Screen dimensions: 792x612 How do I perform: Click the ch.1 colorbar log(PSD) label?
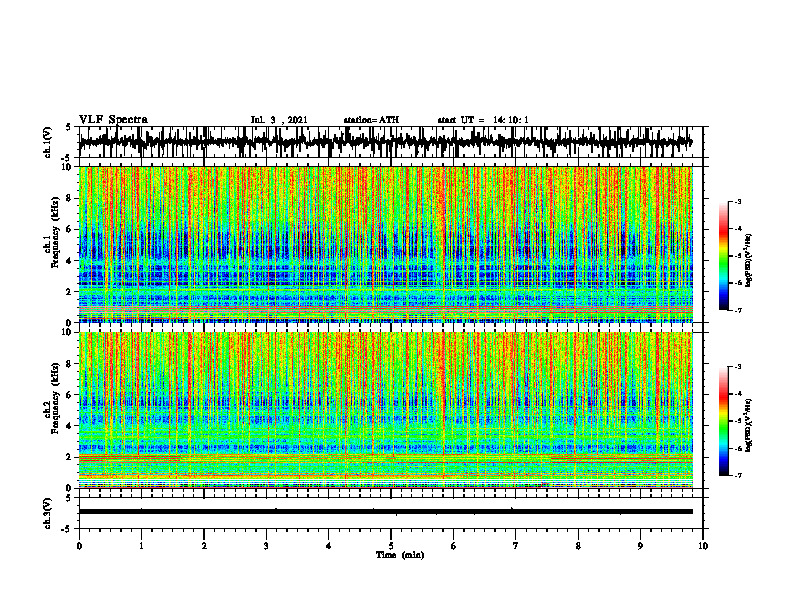tap(750, 260)
